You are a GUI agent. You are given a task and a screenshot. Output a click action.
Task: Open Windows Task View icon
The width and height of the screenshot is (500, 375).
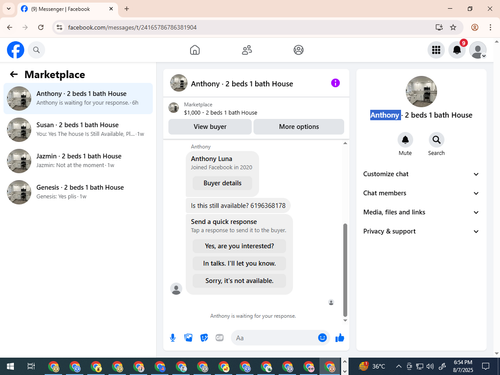pos(31,367)
